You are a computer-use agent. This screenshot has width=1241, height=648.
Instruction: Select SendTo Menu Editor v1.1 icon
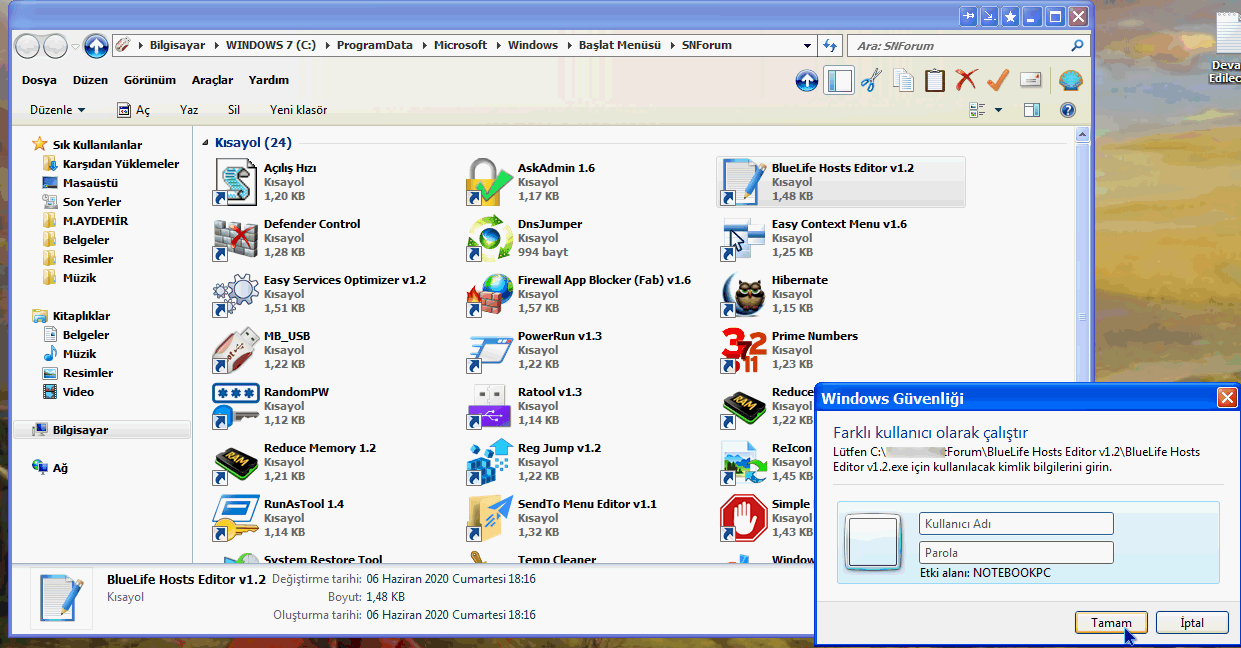click(490, 519)
